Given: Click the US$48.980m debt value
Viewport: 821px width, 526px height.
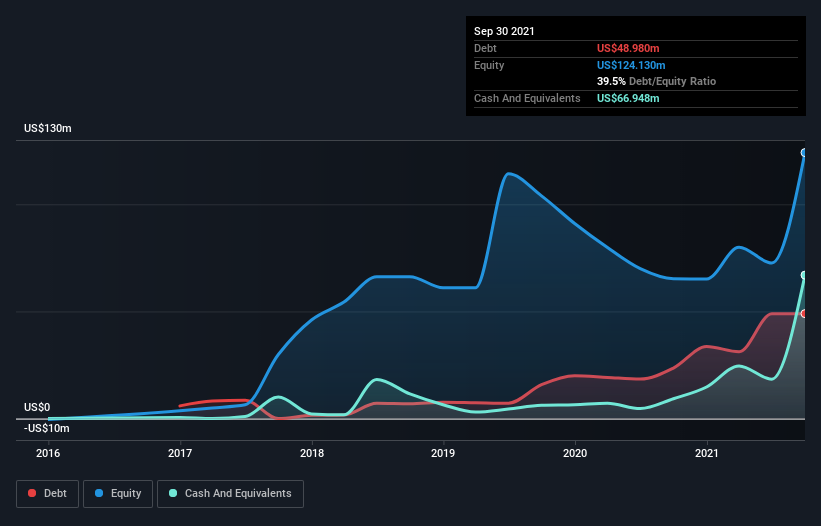Looking at the screenshot, I should pos(628,48).
